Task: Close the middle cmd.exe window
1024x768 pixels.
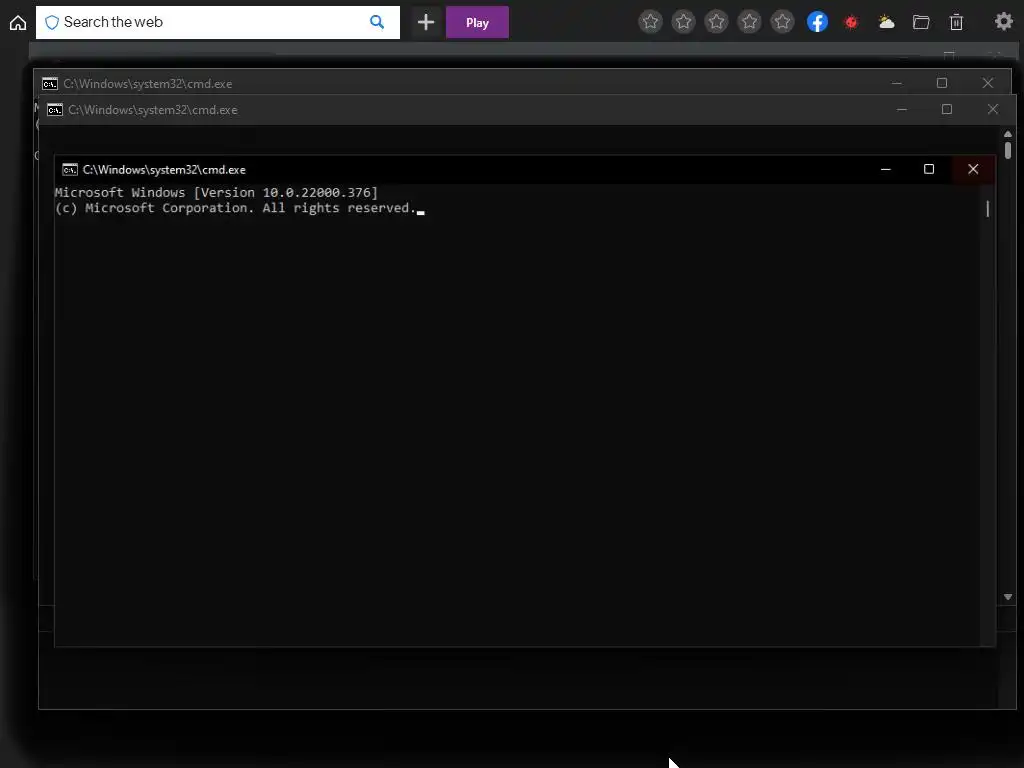Action: tap(993, 109)
